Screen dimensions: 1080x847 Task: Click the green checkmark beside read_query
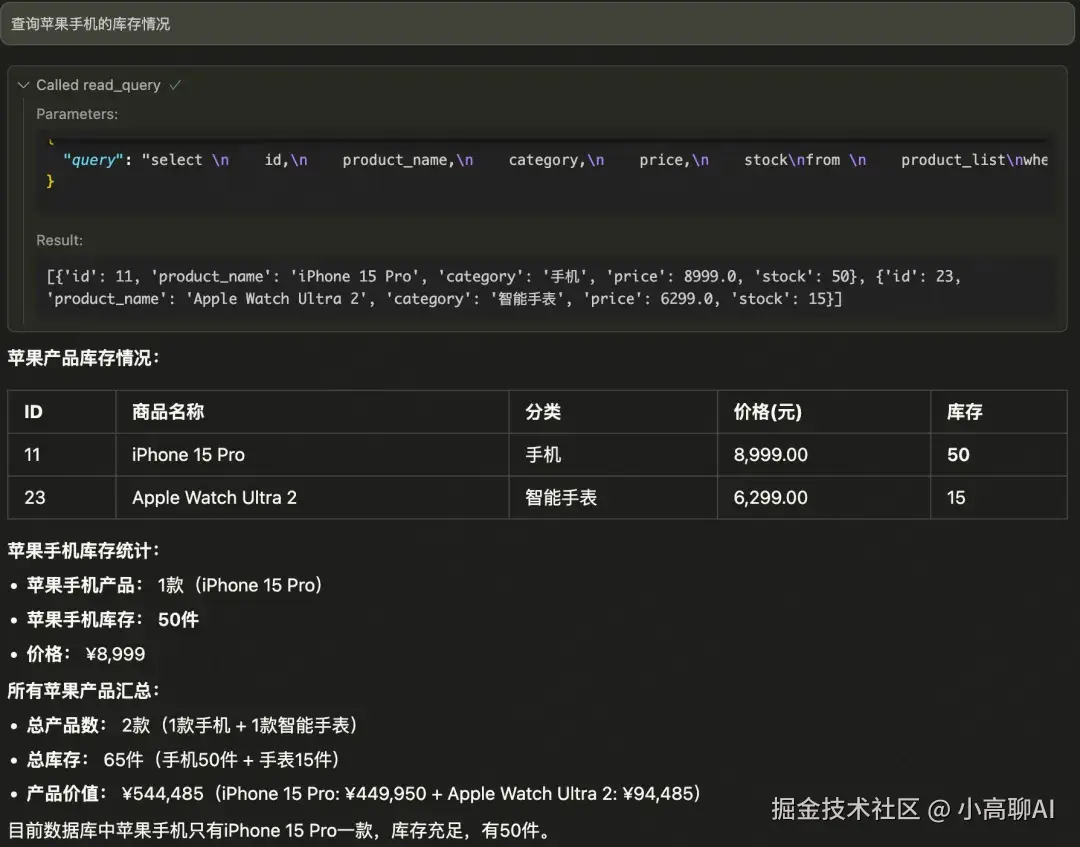pos(176,85)
